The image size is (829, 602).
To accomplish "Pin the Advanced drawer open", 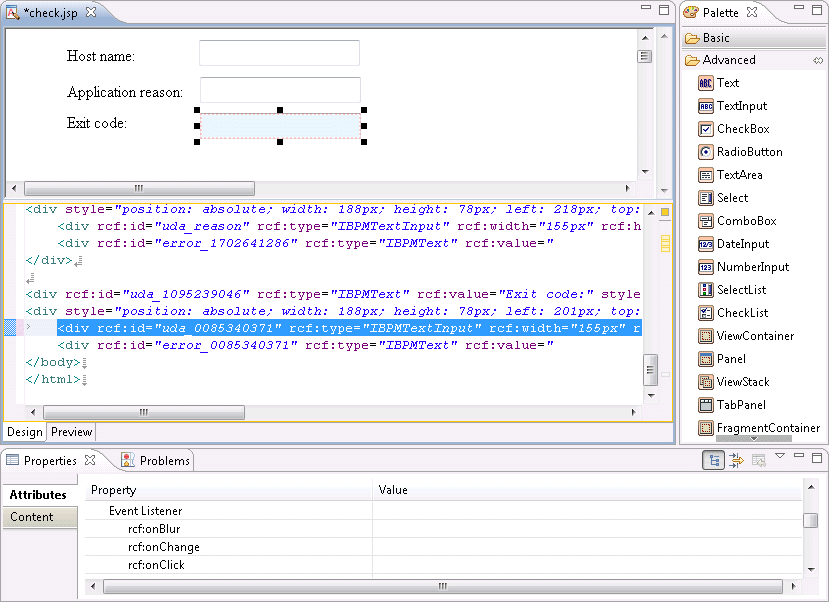I will (818, 60).
